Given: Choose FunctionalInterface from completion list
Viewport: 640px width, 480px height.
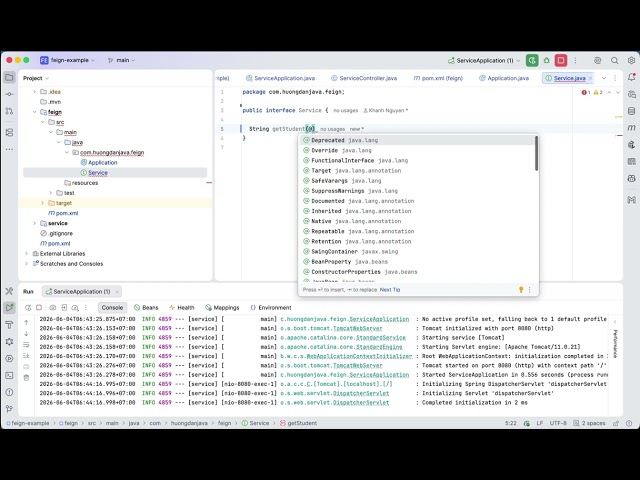Looking at the screenshot, I should click(x=417, y=160).
